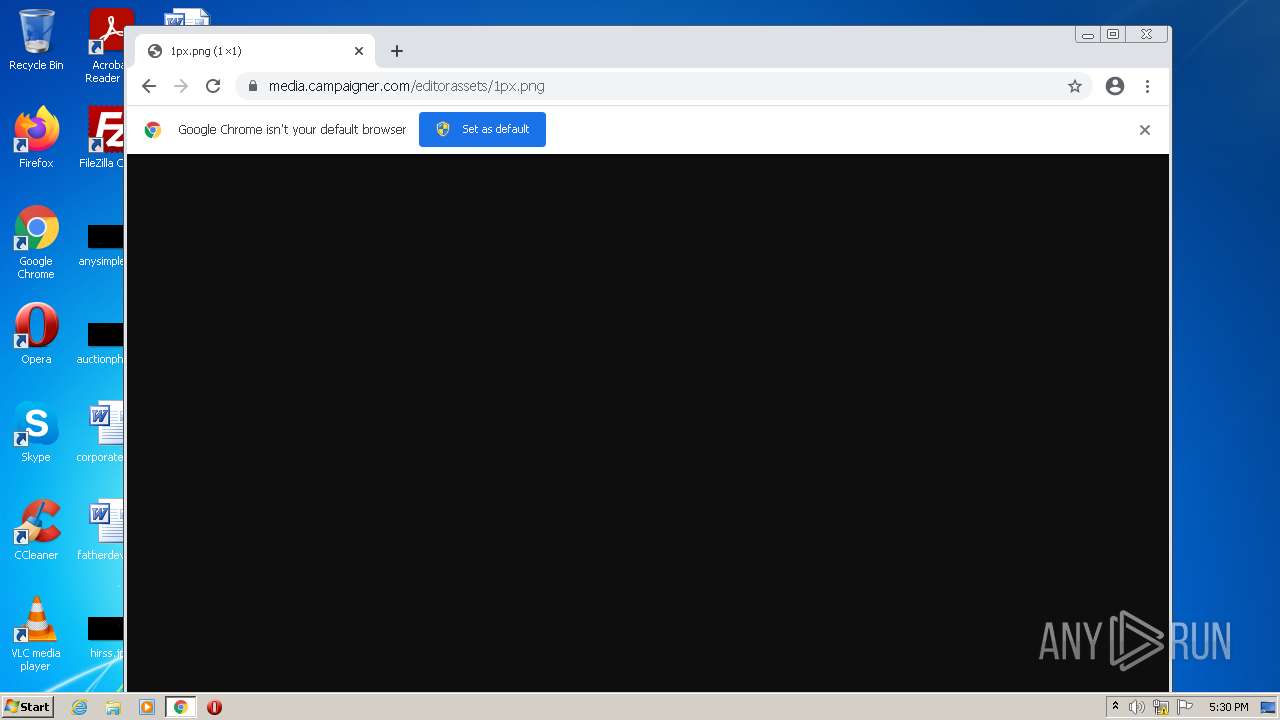Switch to Chrome in the taskbar
Screen dimensions: 1280x720
pyautogui.click(x=180, y=707)
